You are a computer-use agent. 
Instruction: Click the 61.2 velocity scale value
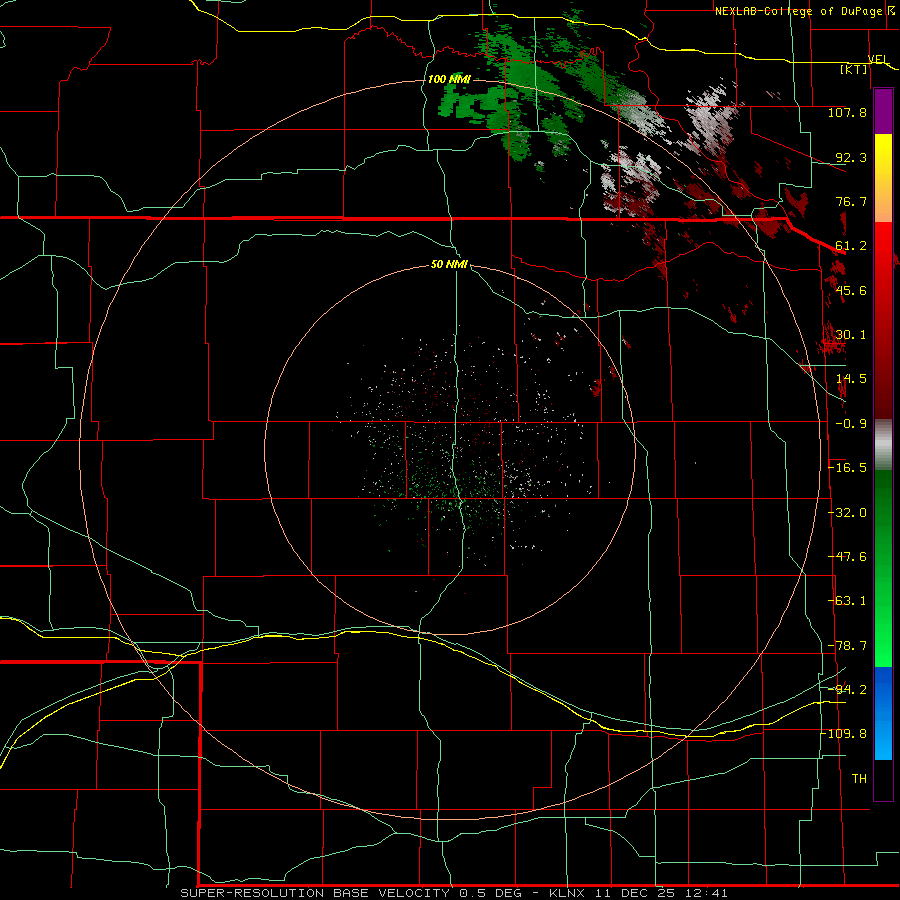click(x=851, y=246)
